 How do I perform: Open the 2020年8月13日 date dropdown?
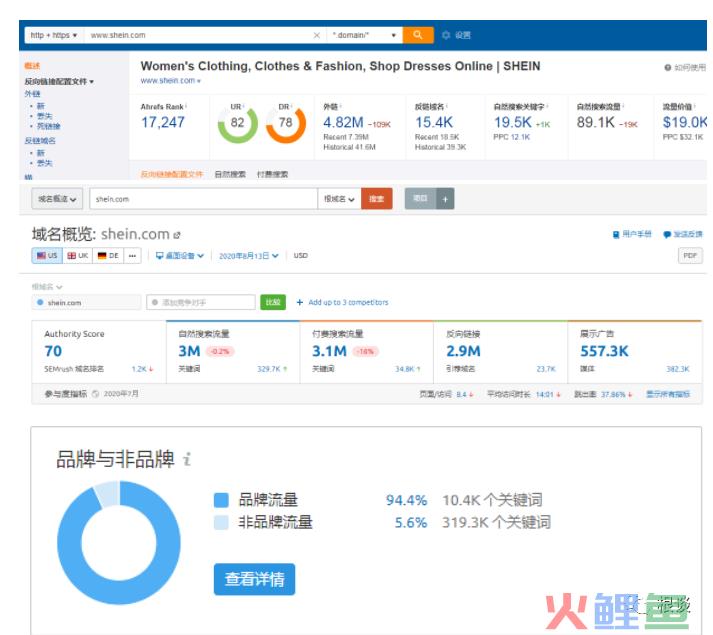[x=249, y=256]
